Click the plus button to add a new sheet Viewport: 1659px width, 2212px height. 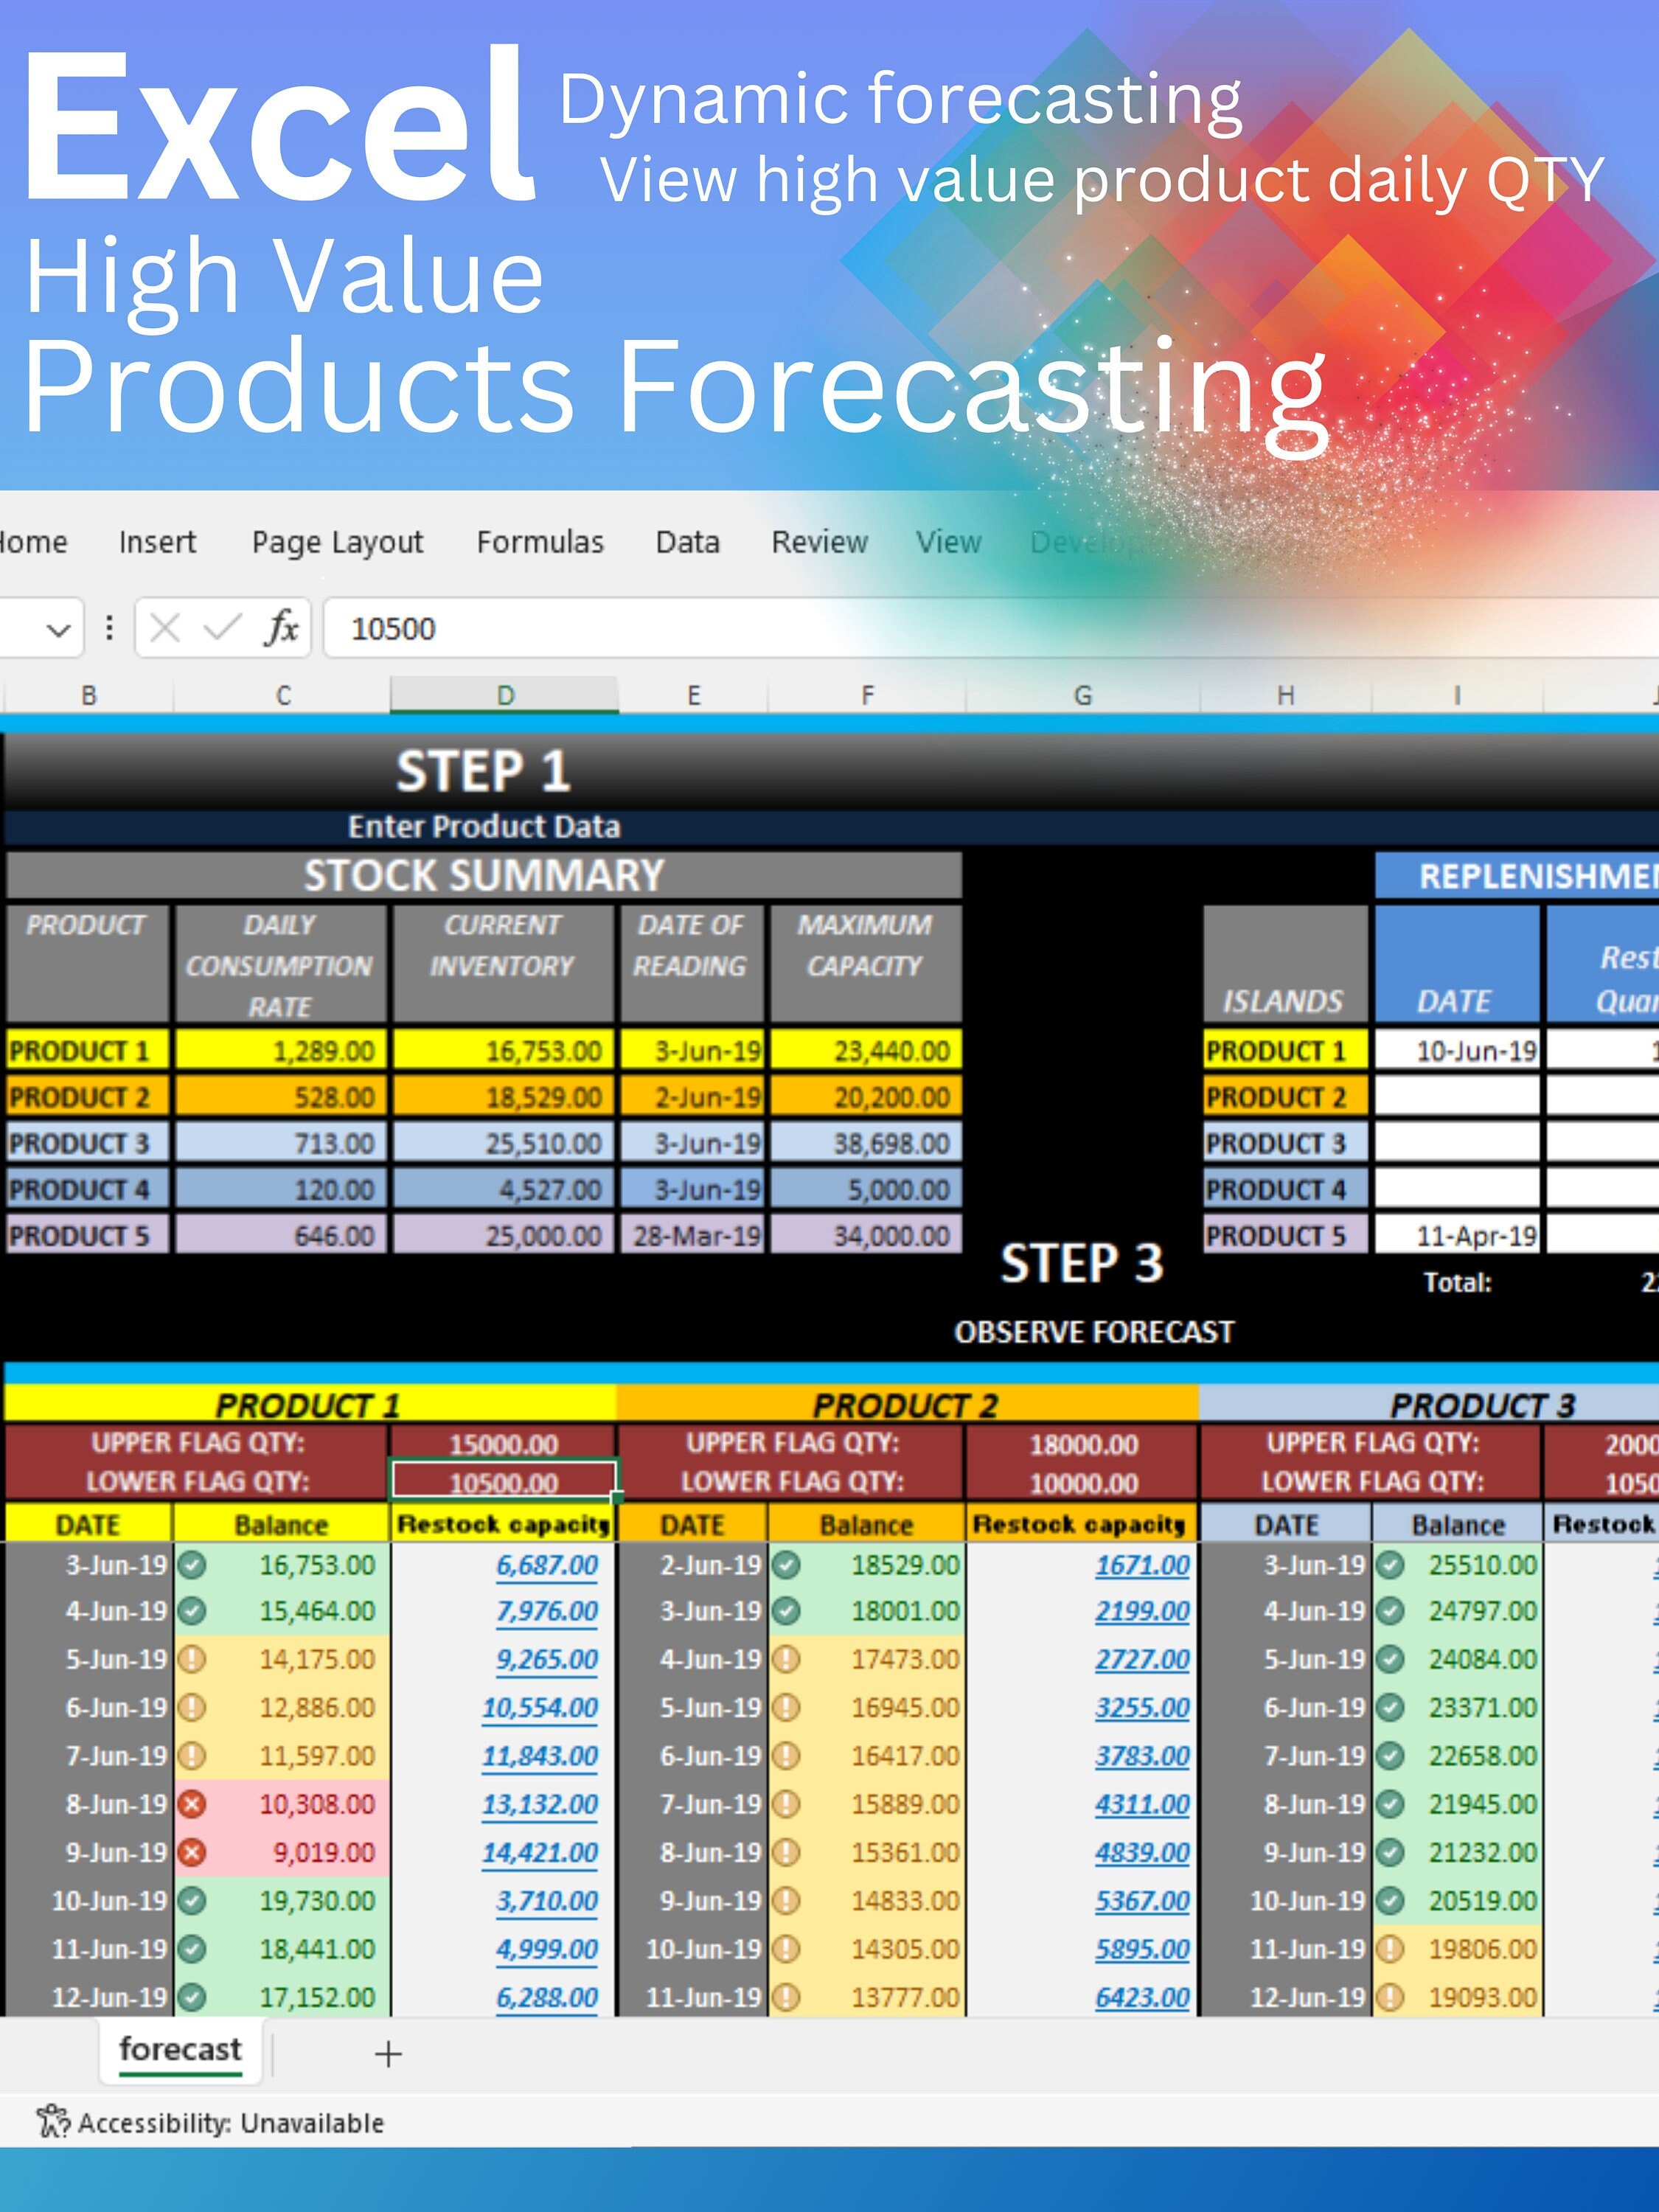[388, 2052]
